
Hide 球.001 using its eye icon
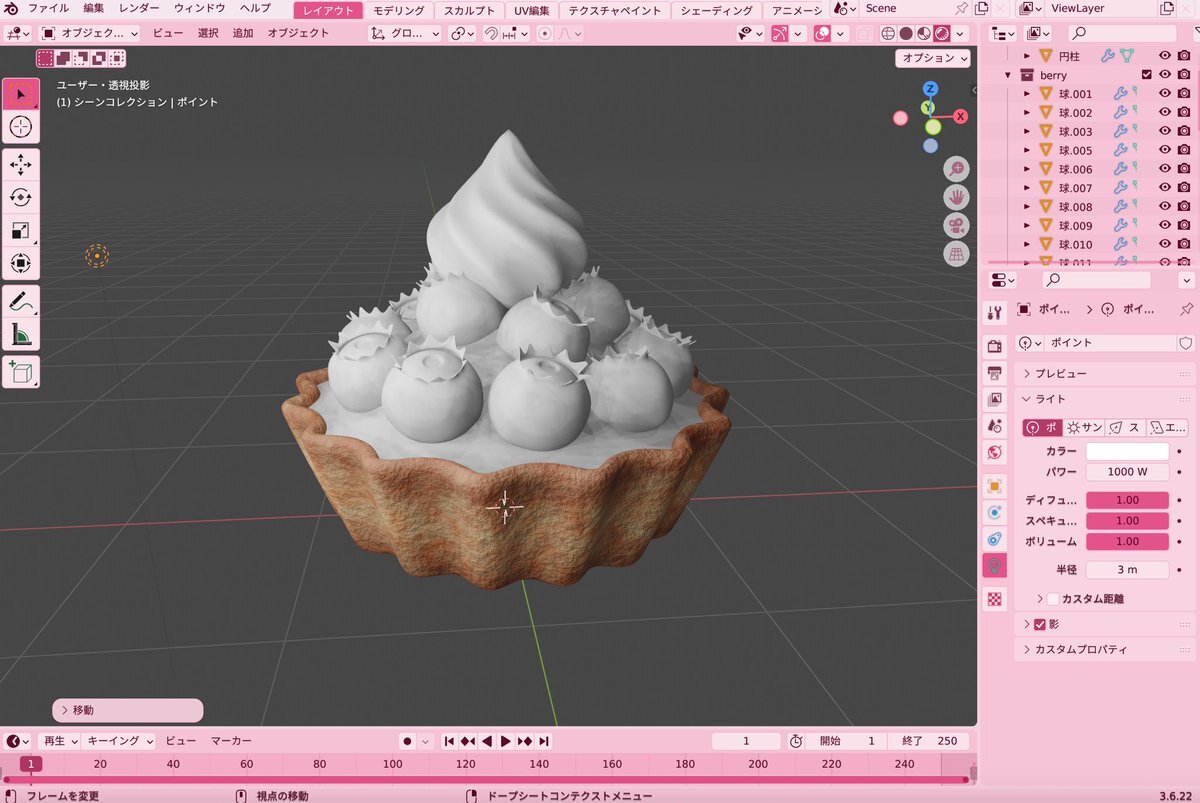point(1164,94)
